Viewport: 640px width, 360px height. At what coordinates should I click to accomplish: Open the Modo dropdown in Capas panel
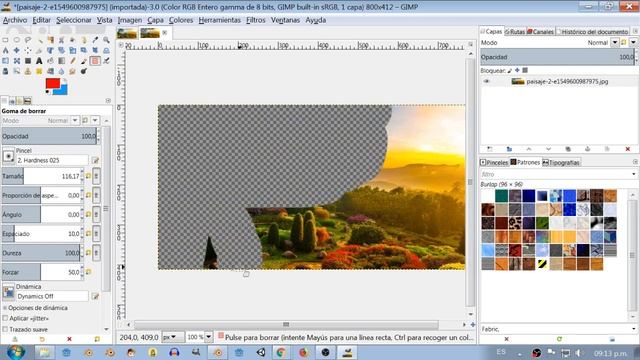[x=615, y=42]
